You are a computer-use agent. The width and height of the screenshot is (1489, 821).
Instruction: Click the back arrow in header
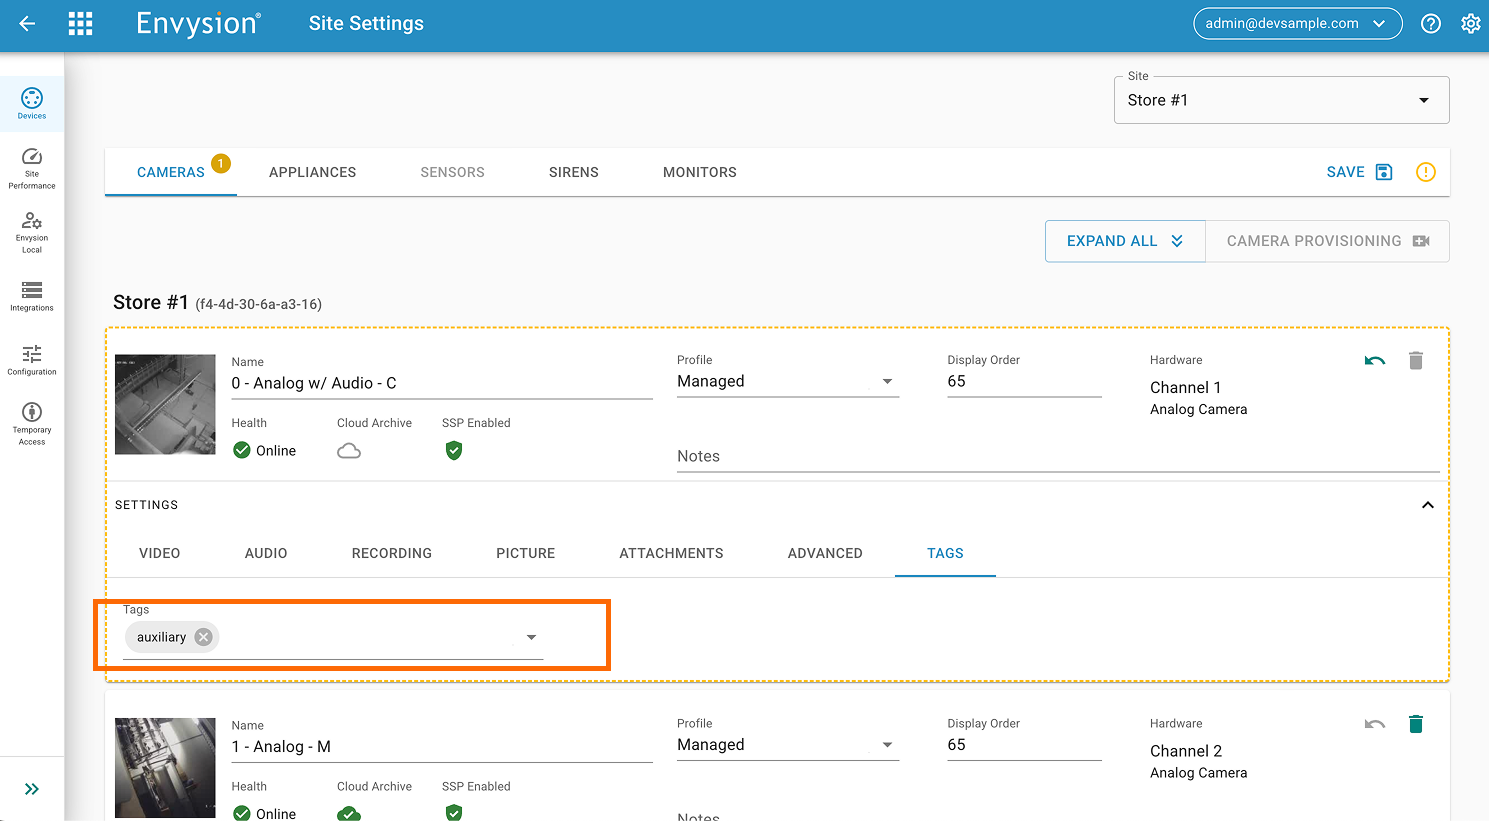click(27, 24)
